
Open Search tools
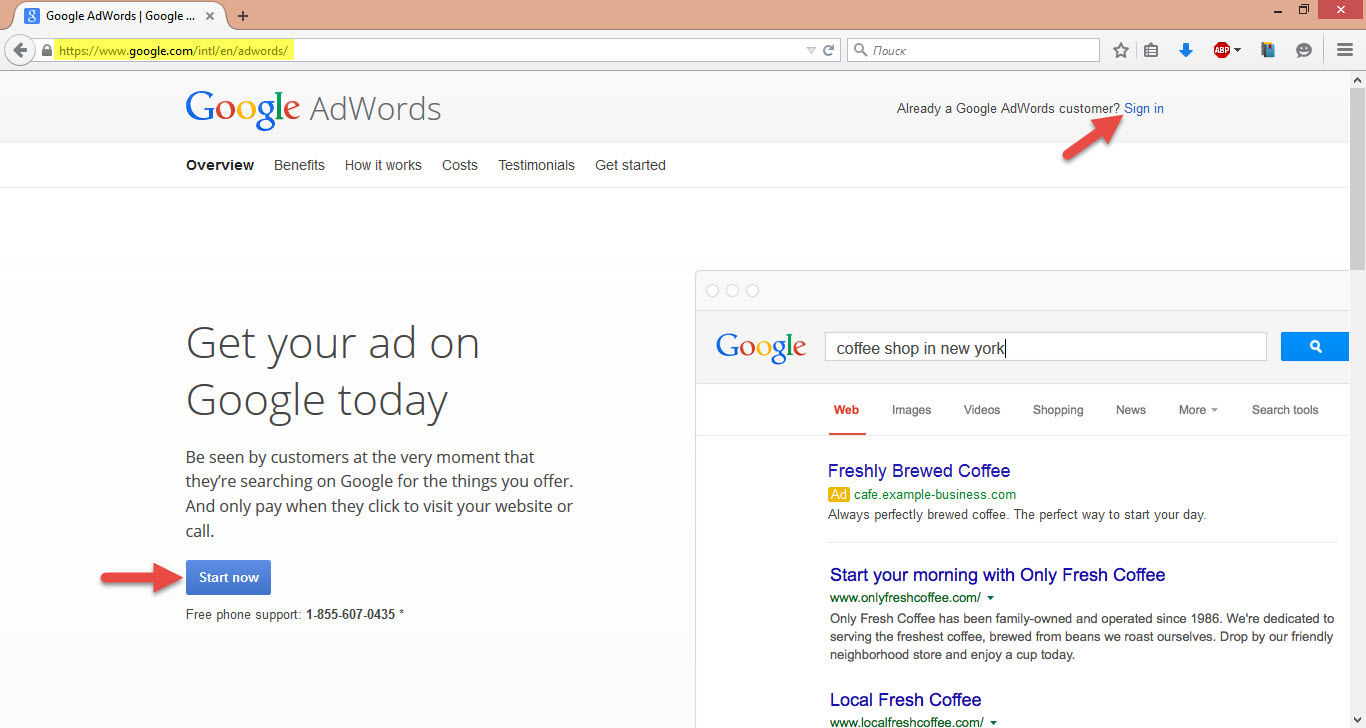click(x=1285, y=410)
